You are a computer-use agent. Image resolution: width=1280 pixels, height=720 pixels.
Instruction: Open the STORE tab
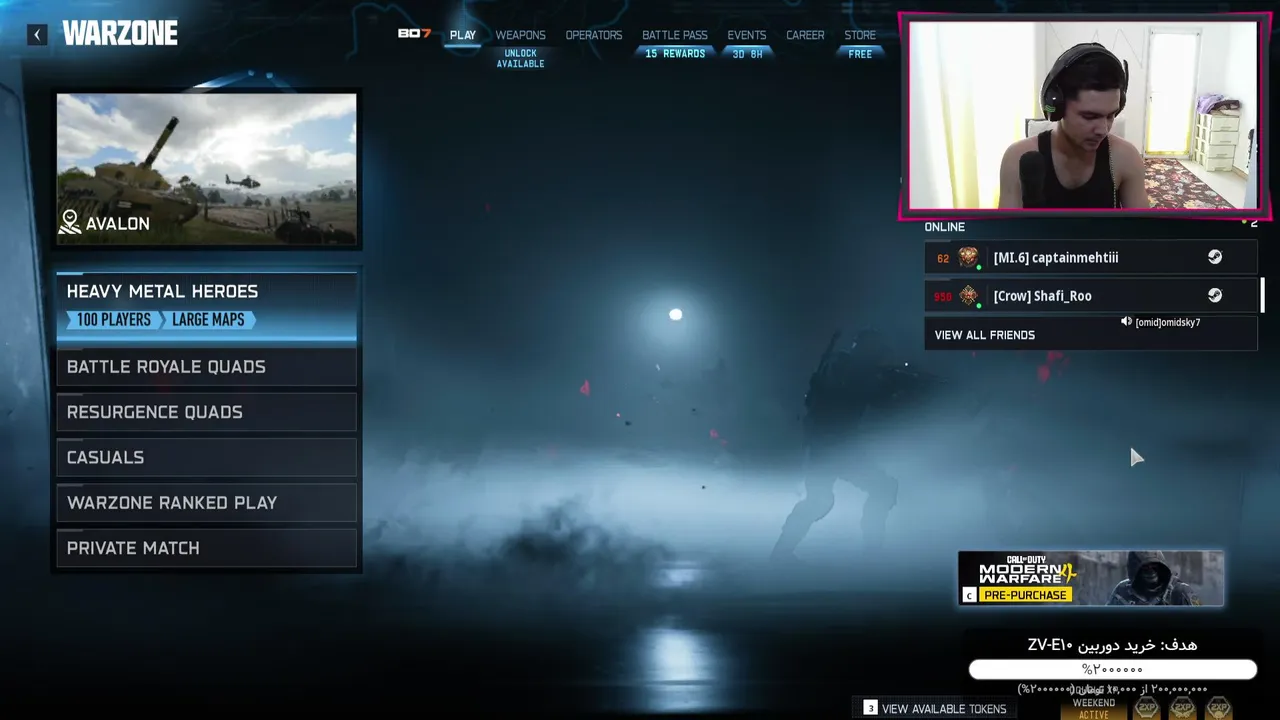click(x=860, y=35)
